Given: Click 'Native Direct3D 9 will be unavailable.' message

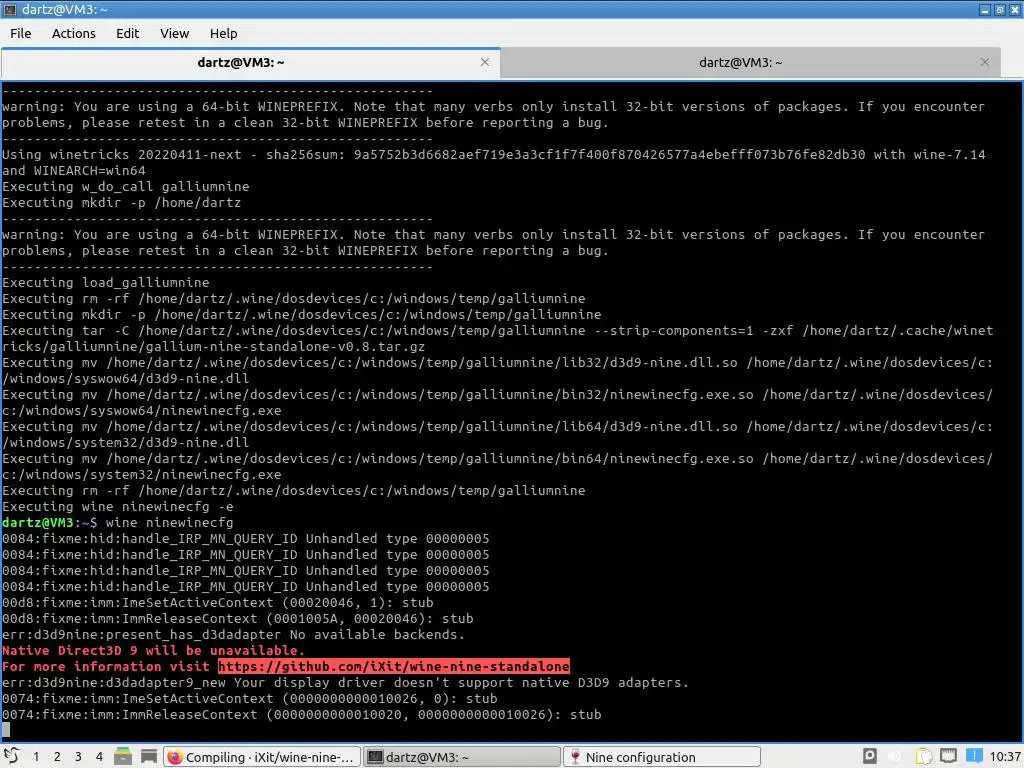Looking at the screenshot, I should [153, 650].
